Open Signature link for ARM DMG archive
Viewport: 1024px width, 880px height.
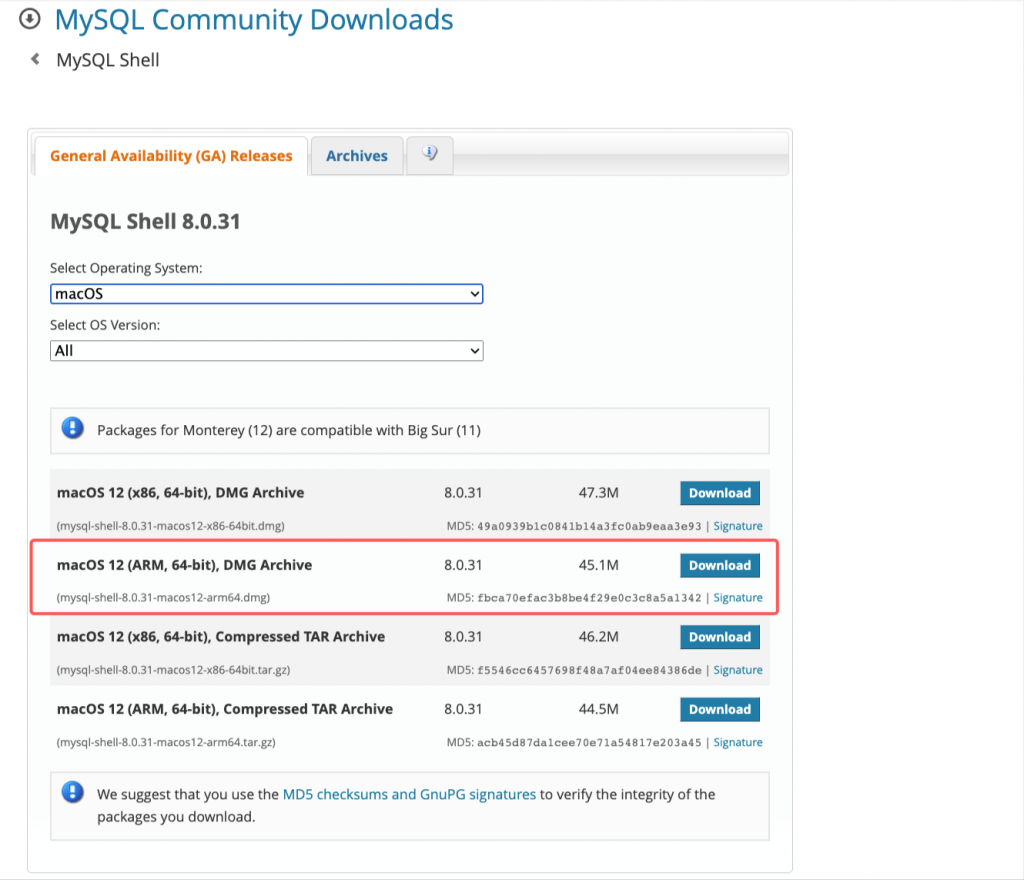(x=738, y=598)
